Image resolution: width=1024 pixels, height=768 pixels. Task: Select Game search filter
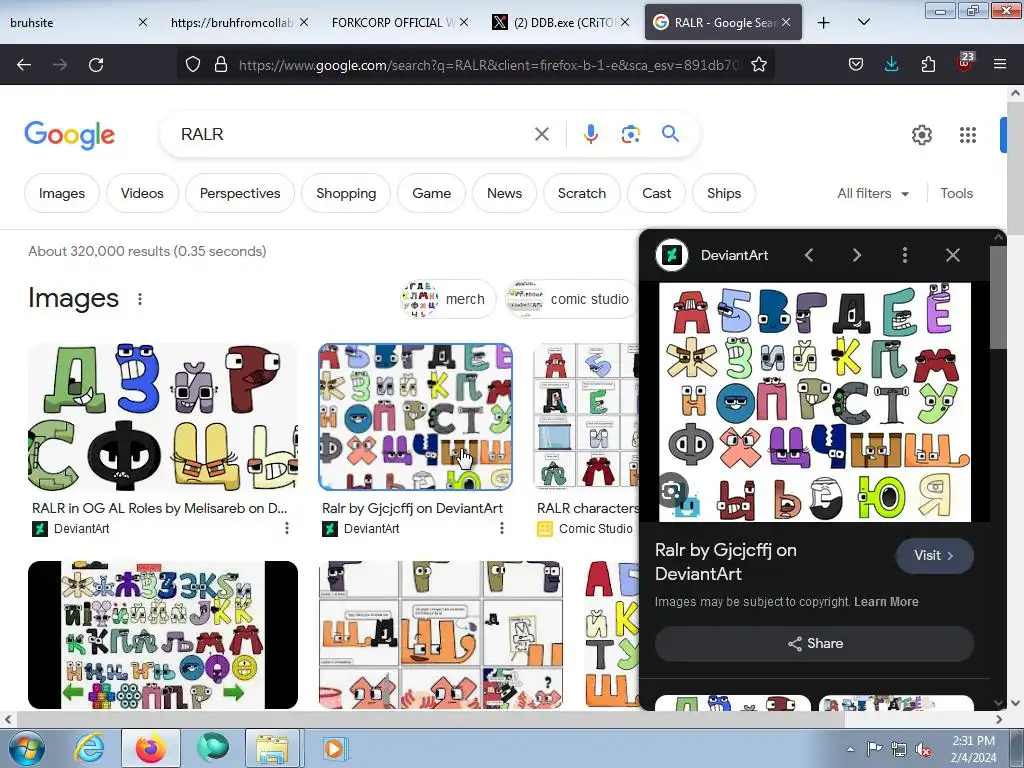(x=432, y=193)
